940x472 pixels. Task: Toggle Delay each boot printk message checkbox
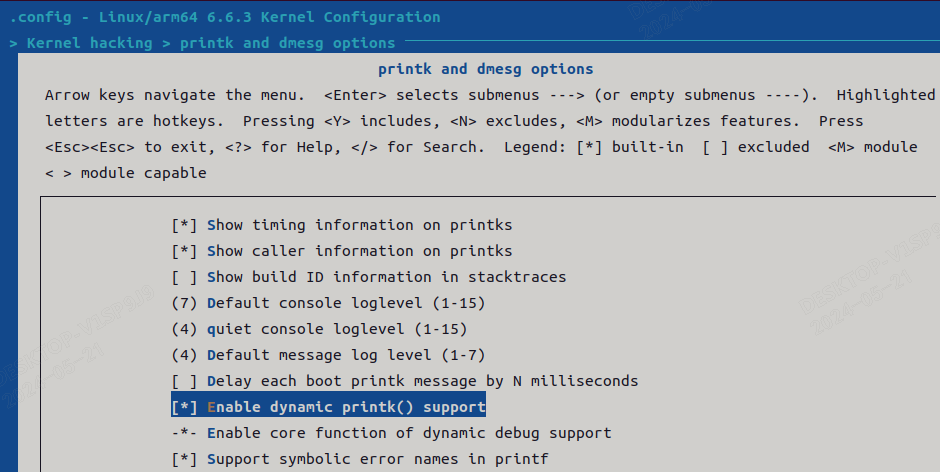point(184,381)
